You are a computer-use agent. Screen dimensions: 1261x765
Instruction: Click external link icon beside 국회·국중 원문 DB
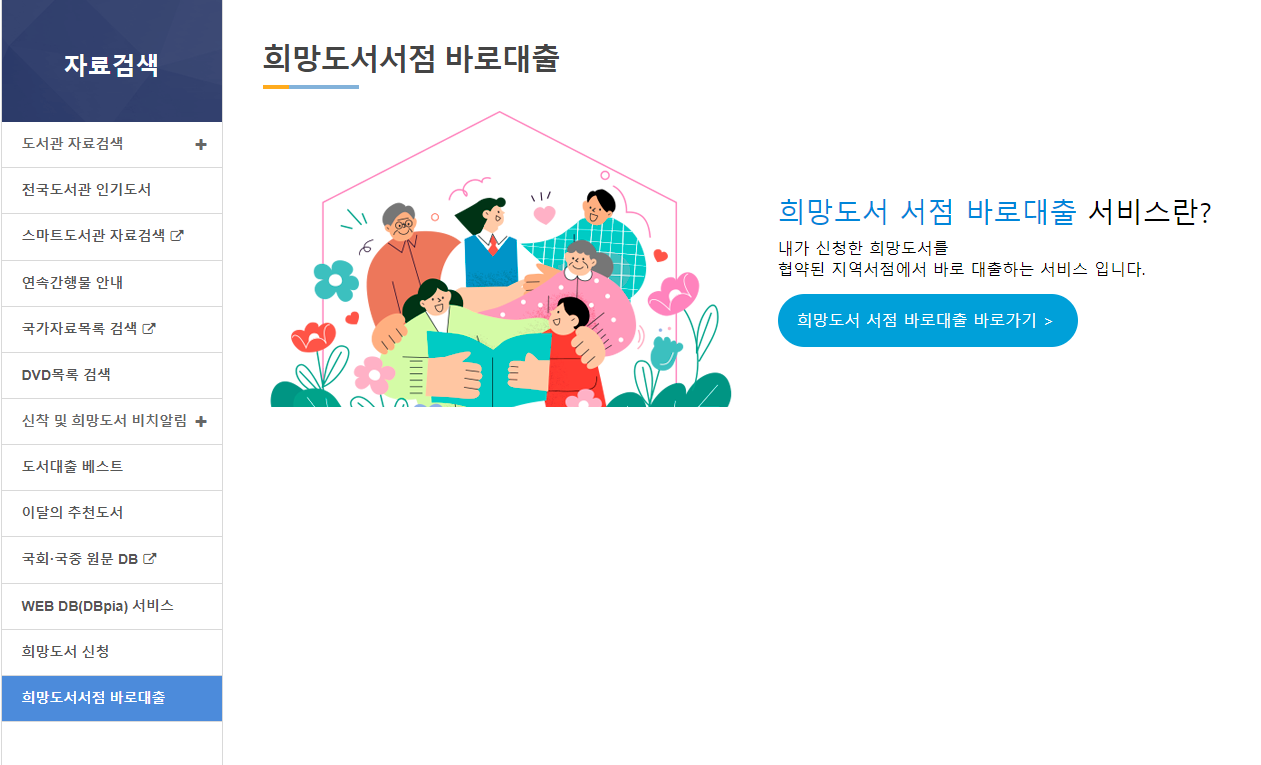pos(150,560)
